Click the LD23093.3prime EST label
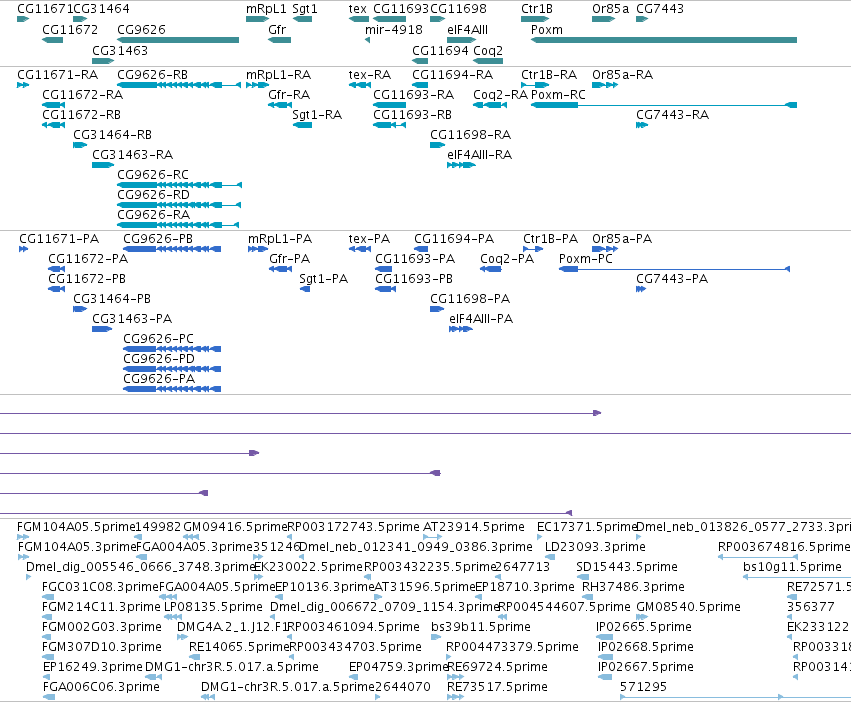851x702 pixels. [595, 547]
